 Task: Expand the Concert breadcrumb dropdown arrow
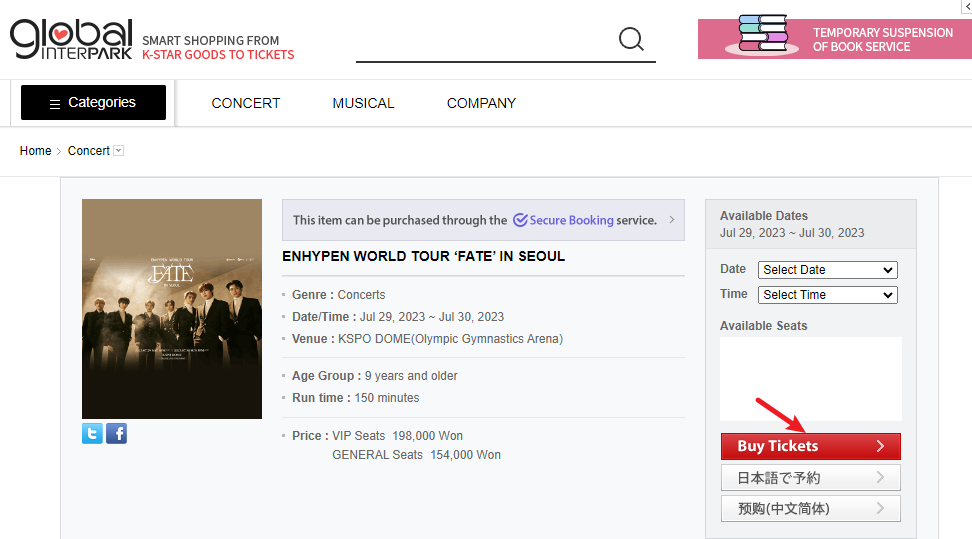pos(119,151)
